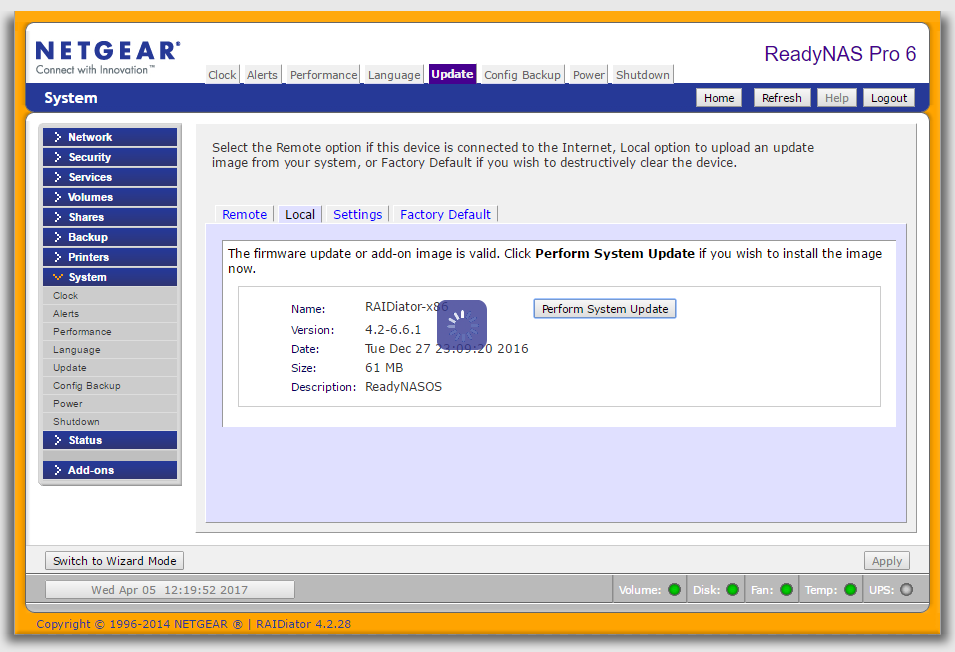The height and width of the screenshot is (652, 955).
Task: Click the Refresh button
Action: 782,98
